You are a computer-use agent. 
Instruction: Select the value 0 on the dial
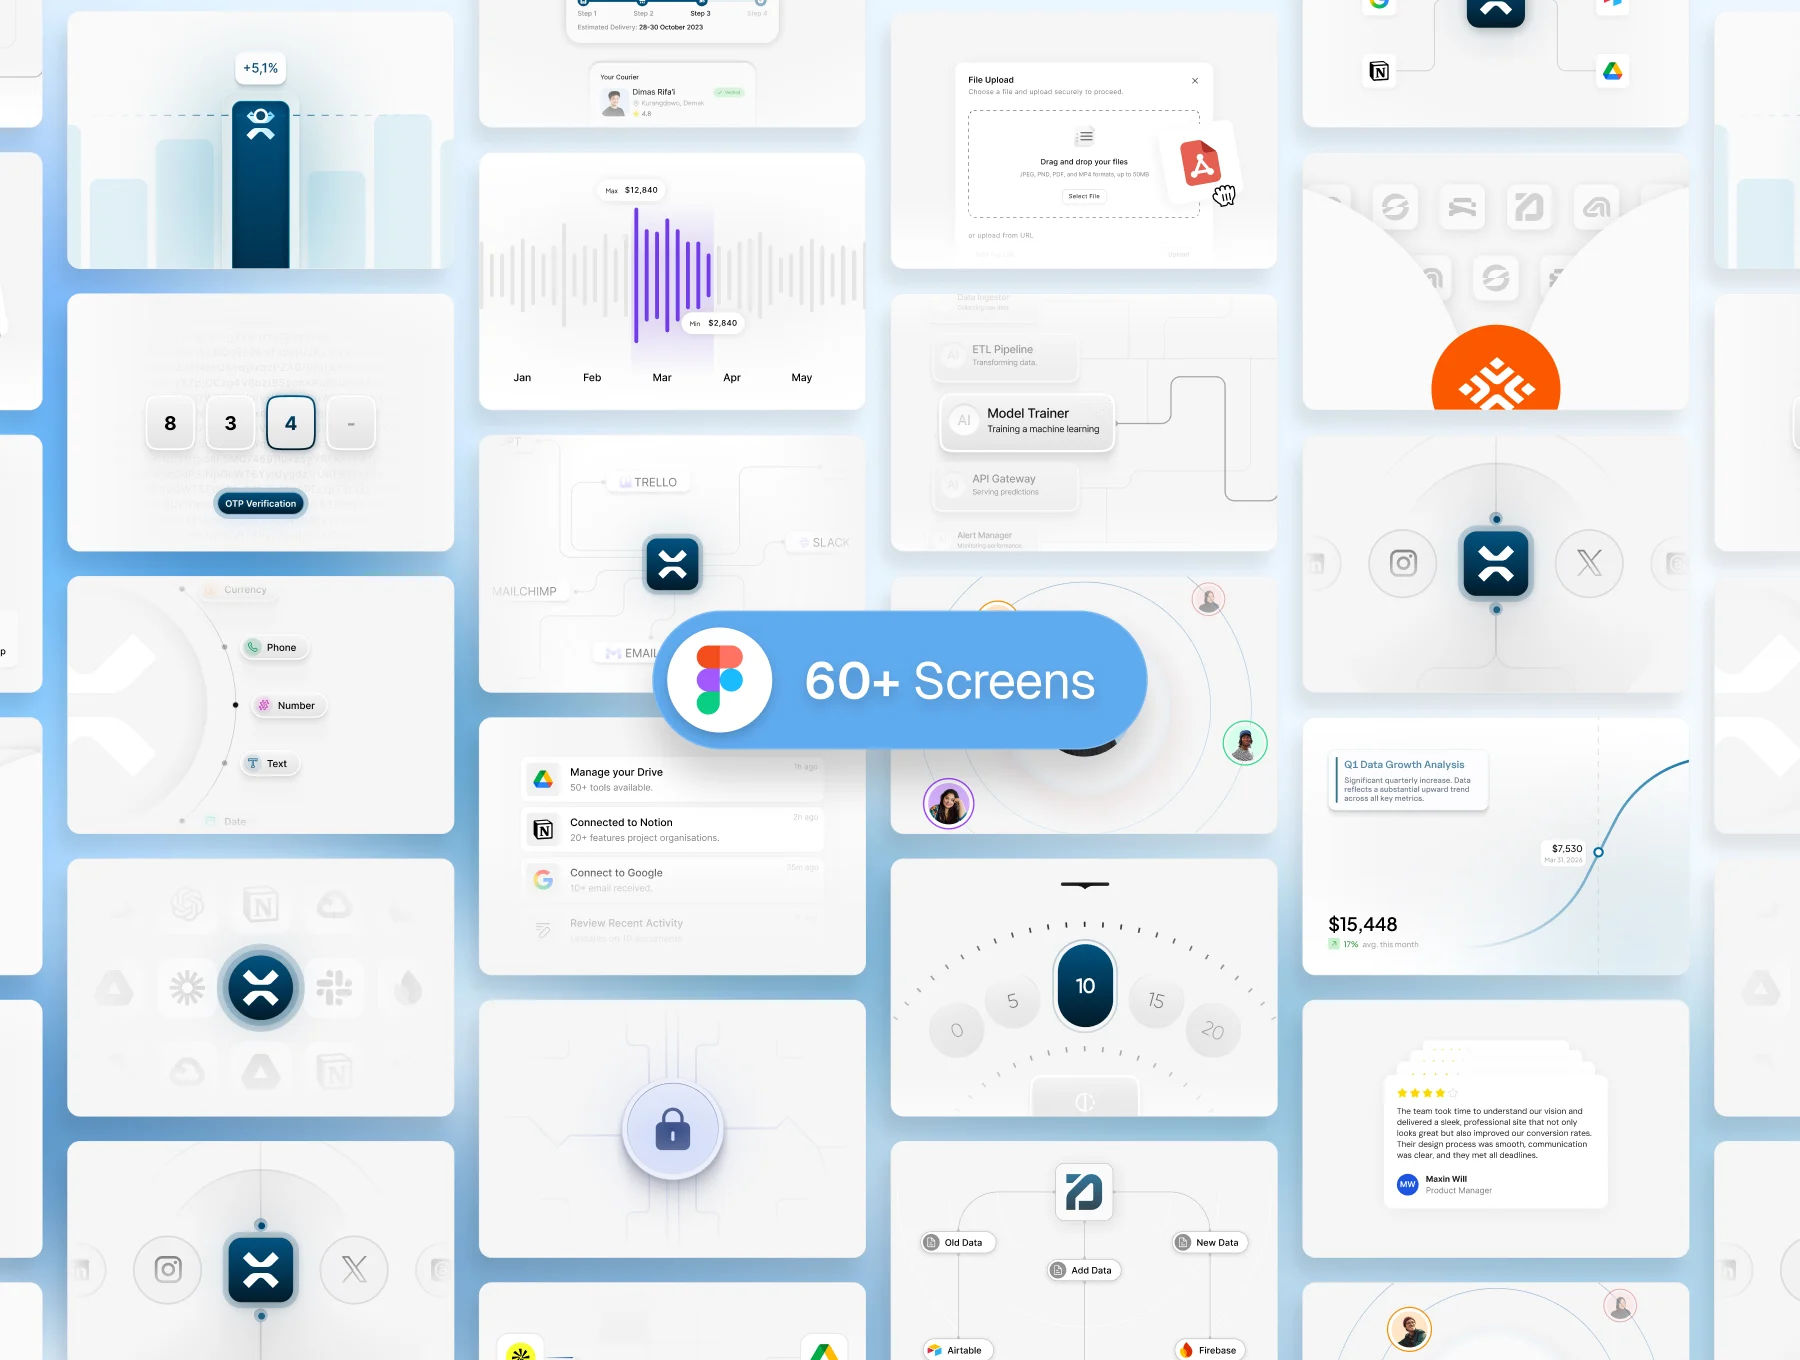click(x=956, y=1030)
